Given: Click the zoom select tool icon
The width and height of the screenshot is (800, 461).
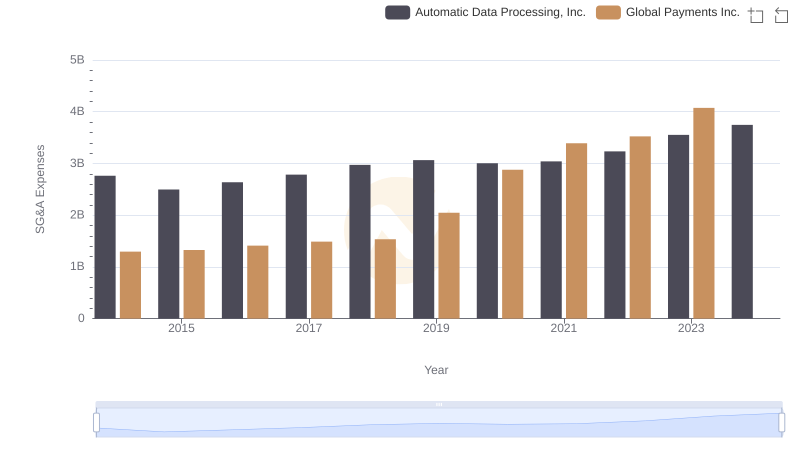Looking at the screenshot, I should tap(756, 15).
